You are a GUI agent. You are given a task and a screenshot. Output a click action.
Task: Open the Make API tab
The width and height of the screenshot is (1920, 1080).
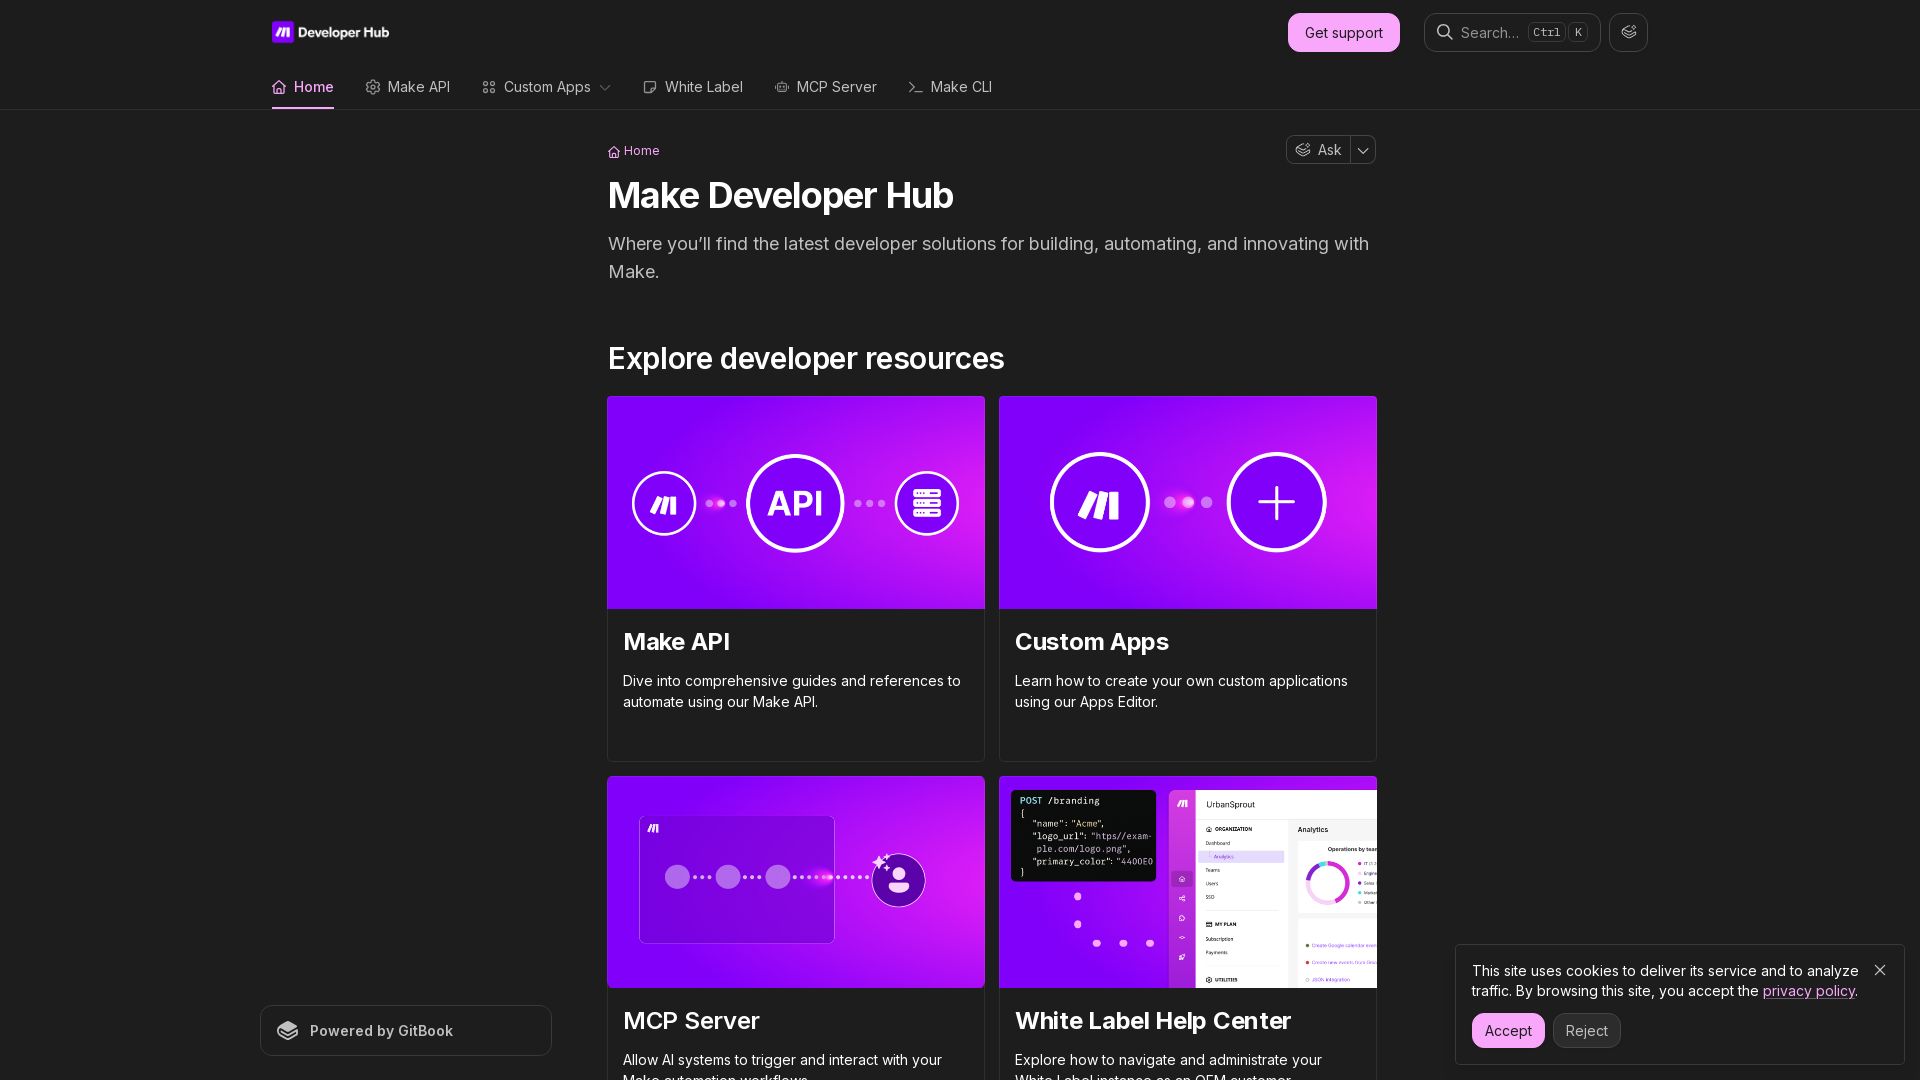[x=408, y=87]
